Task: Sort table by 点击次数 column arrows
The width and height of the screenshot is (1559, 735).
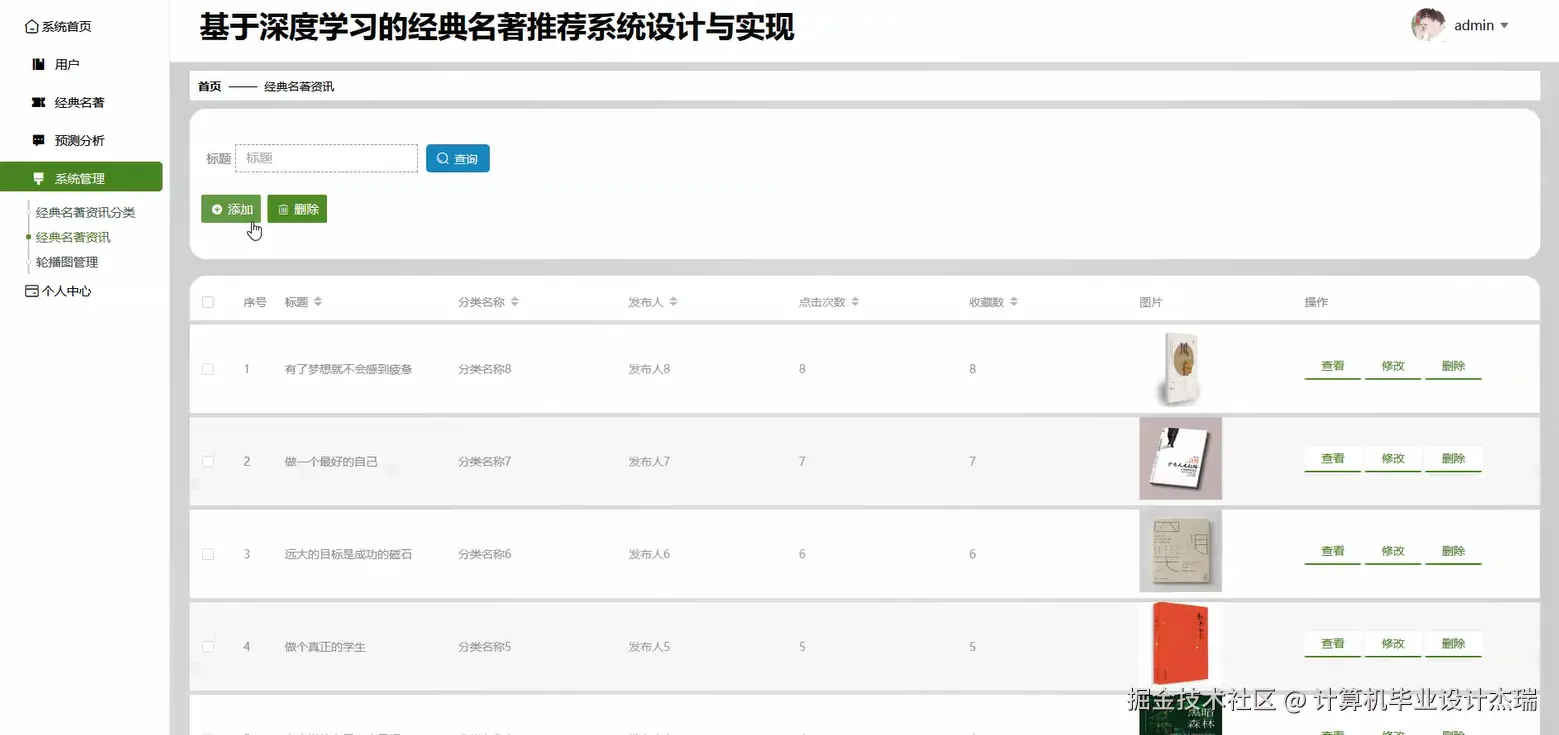Action: (855, 302)
